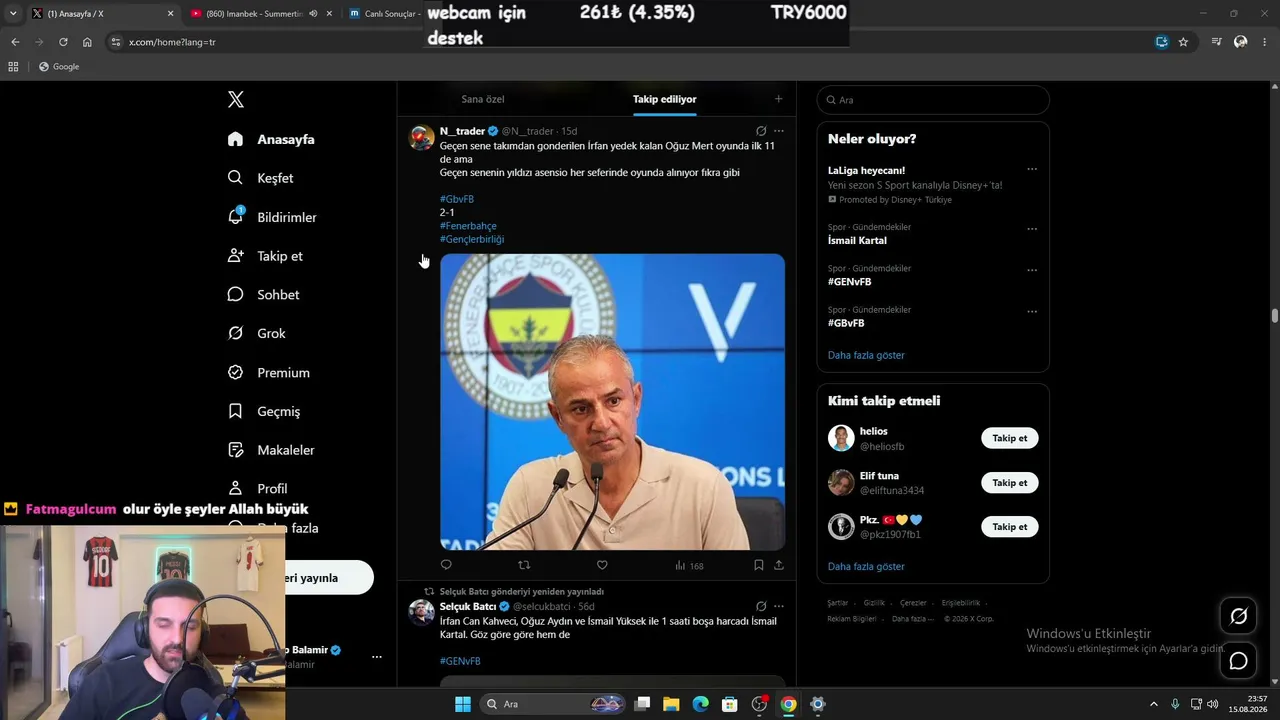
Task: Open OBS Studio from the taskbar
Action: pos(759,704)
